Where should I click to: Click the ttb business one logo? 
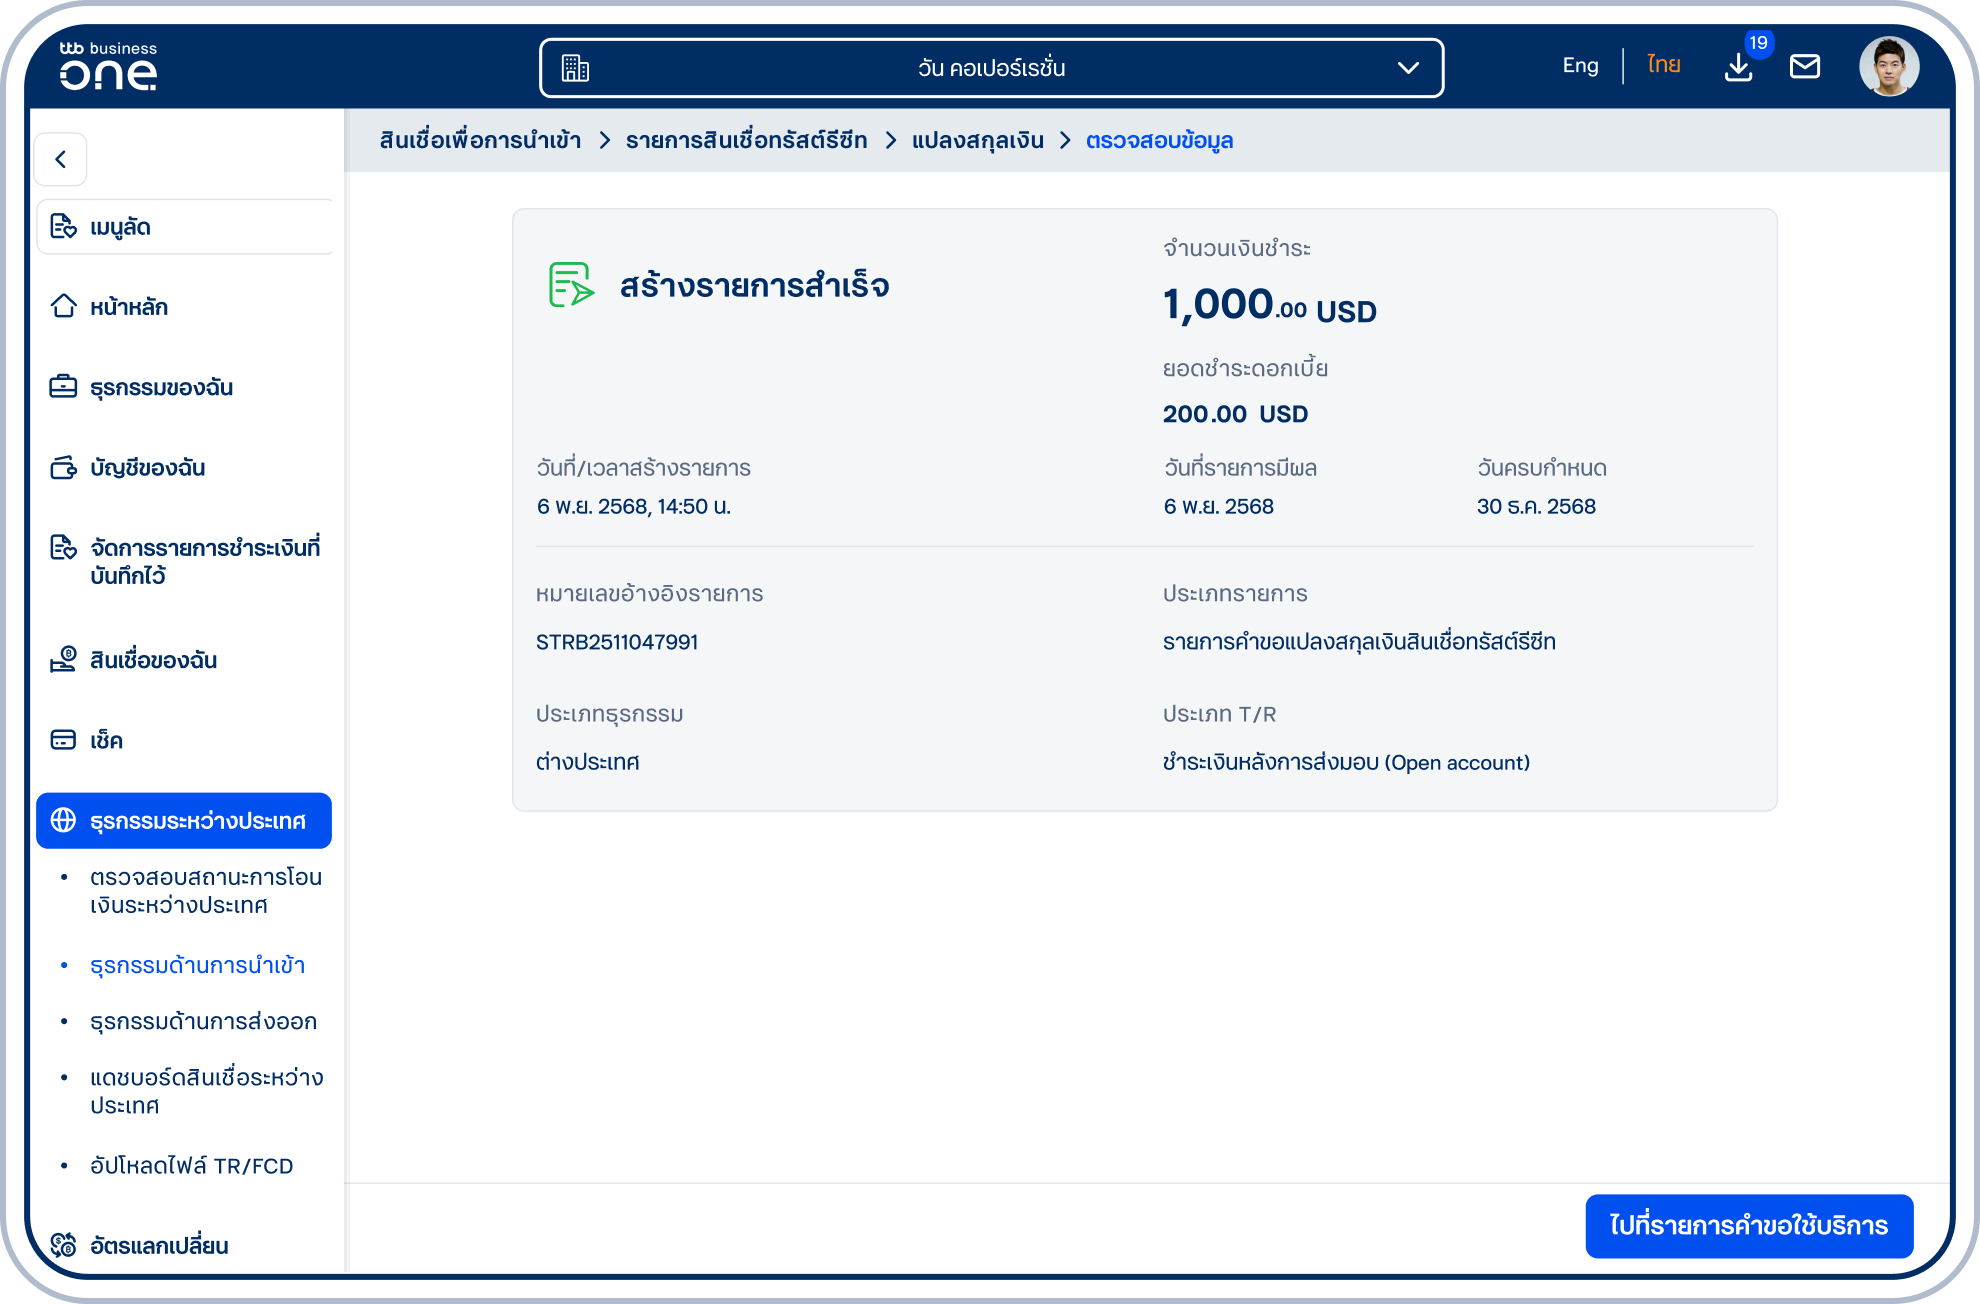108,66
